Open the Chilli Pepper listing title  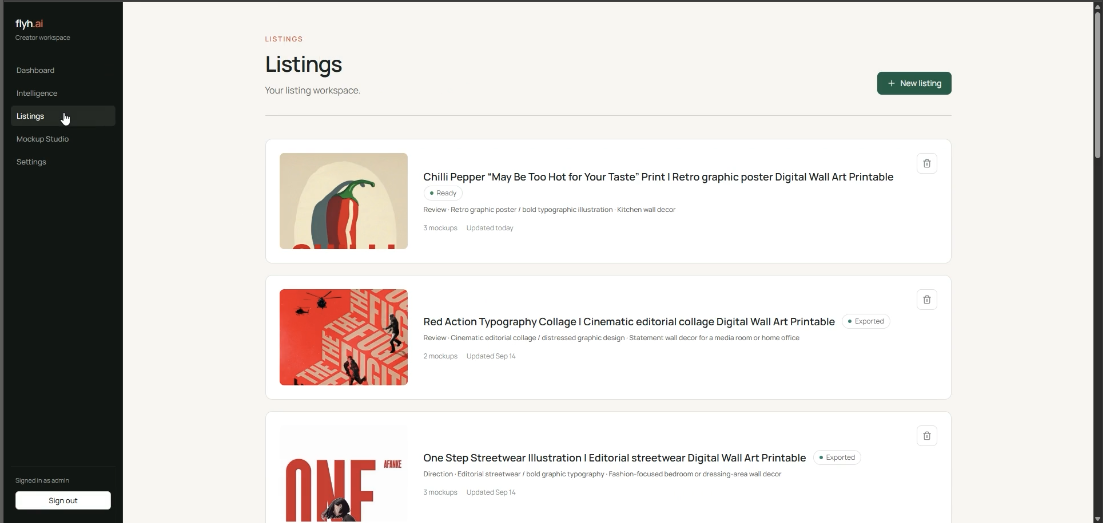[658, 177]
